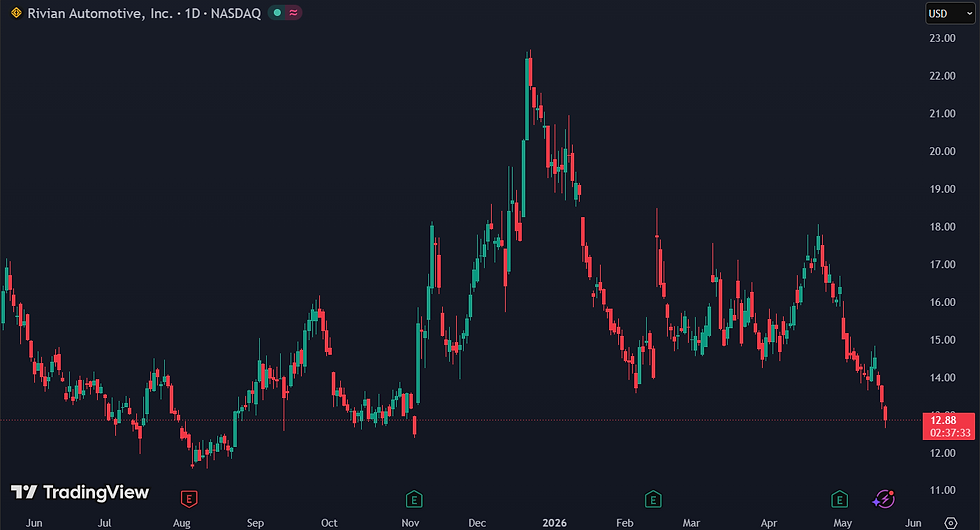Click the Oct label on time axis

tap(329, 523)
